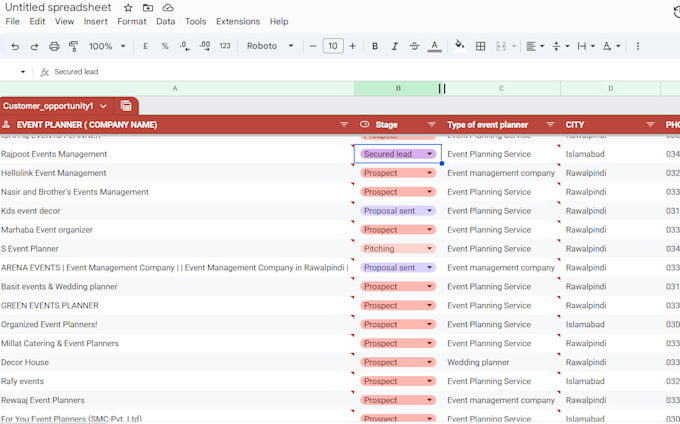The height and width of the screenshot is (424, 680).
Task: Open Stage dropdown for Rajpoot Events Management
Action: 429,154
